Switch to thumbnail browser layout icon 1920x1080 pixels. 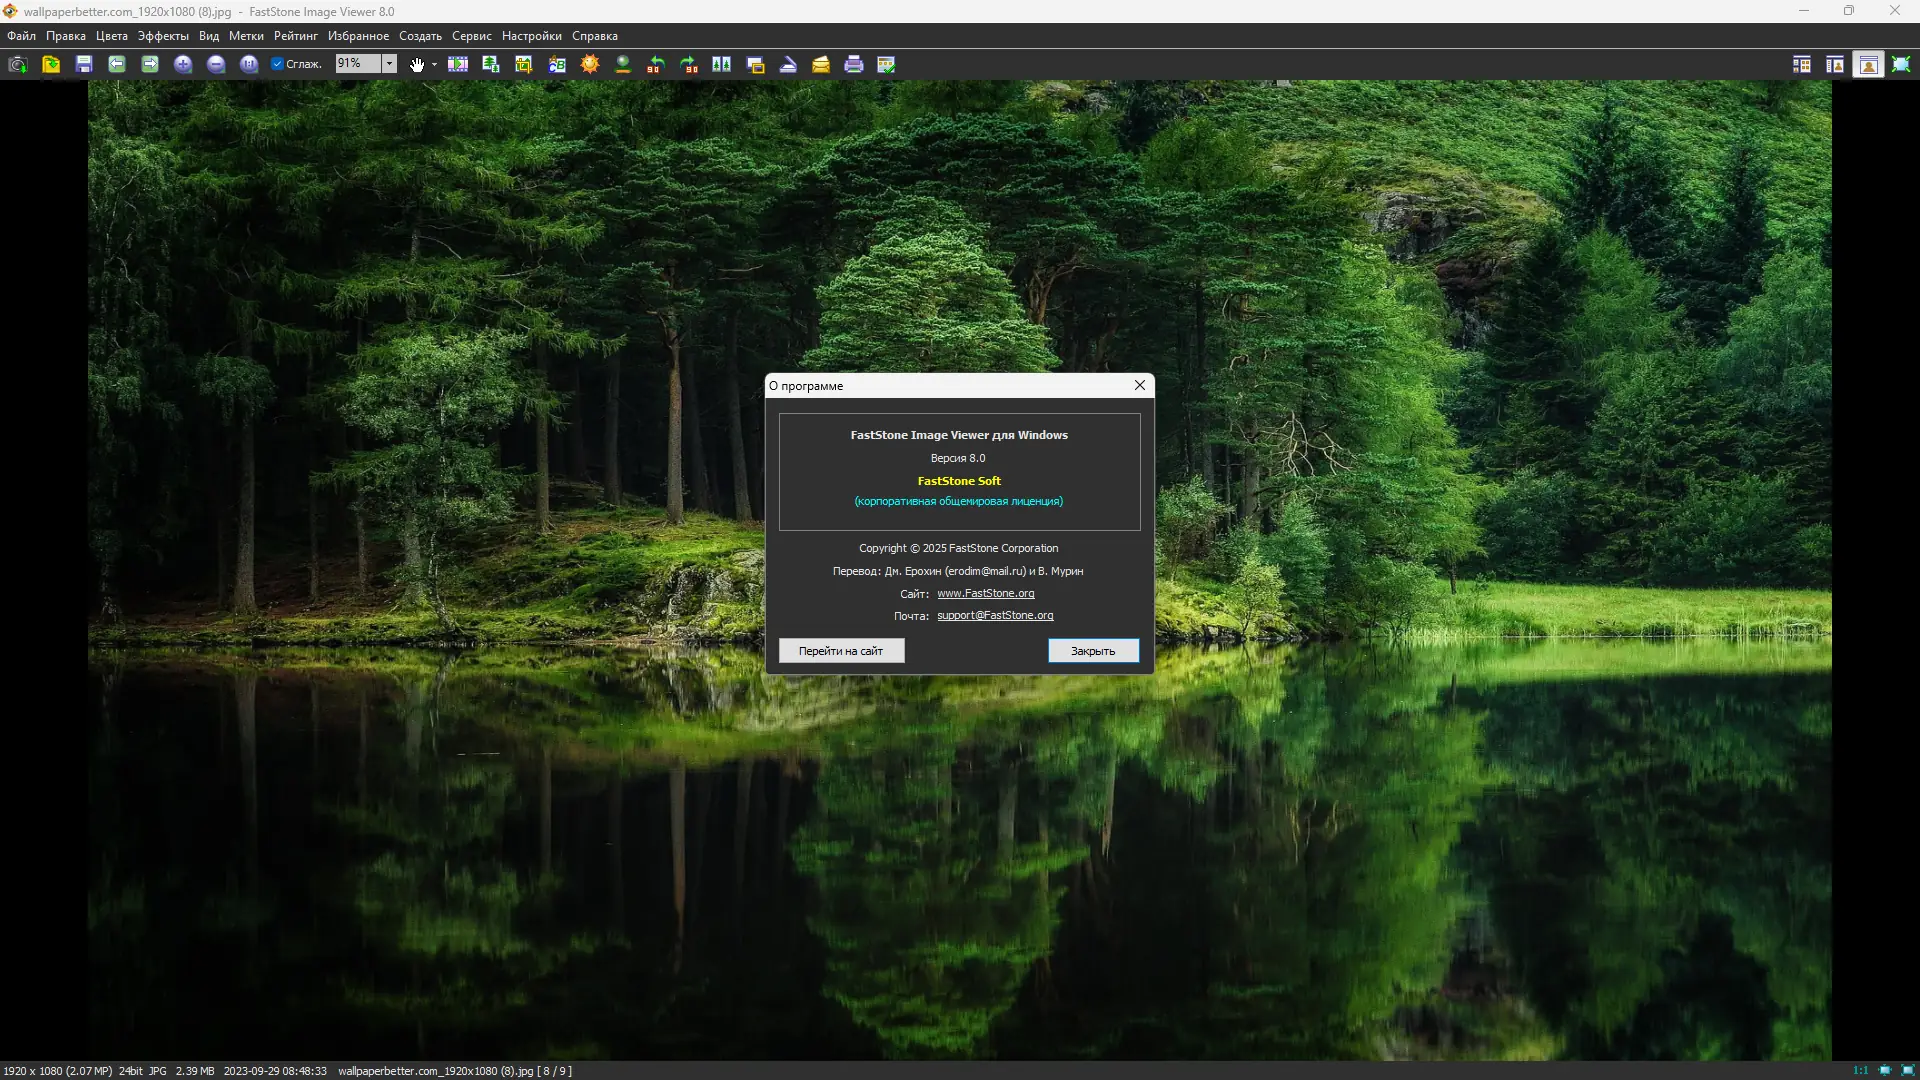[1802, 64]
